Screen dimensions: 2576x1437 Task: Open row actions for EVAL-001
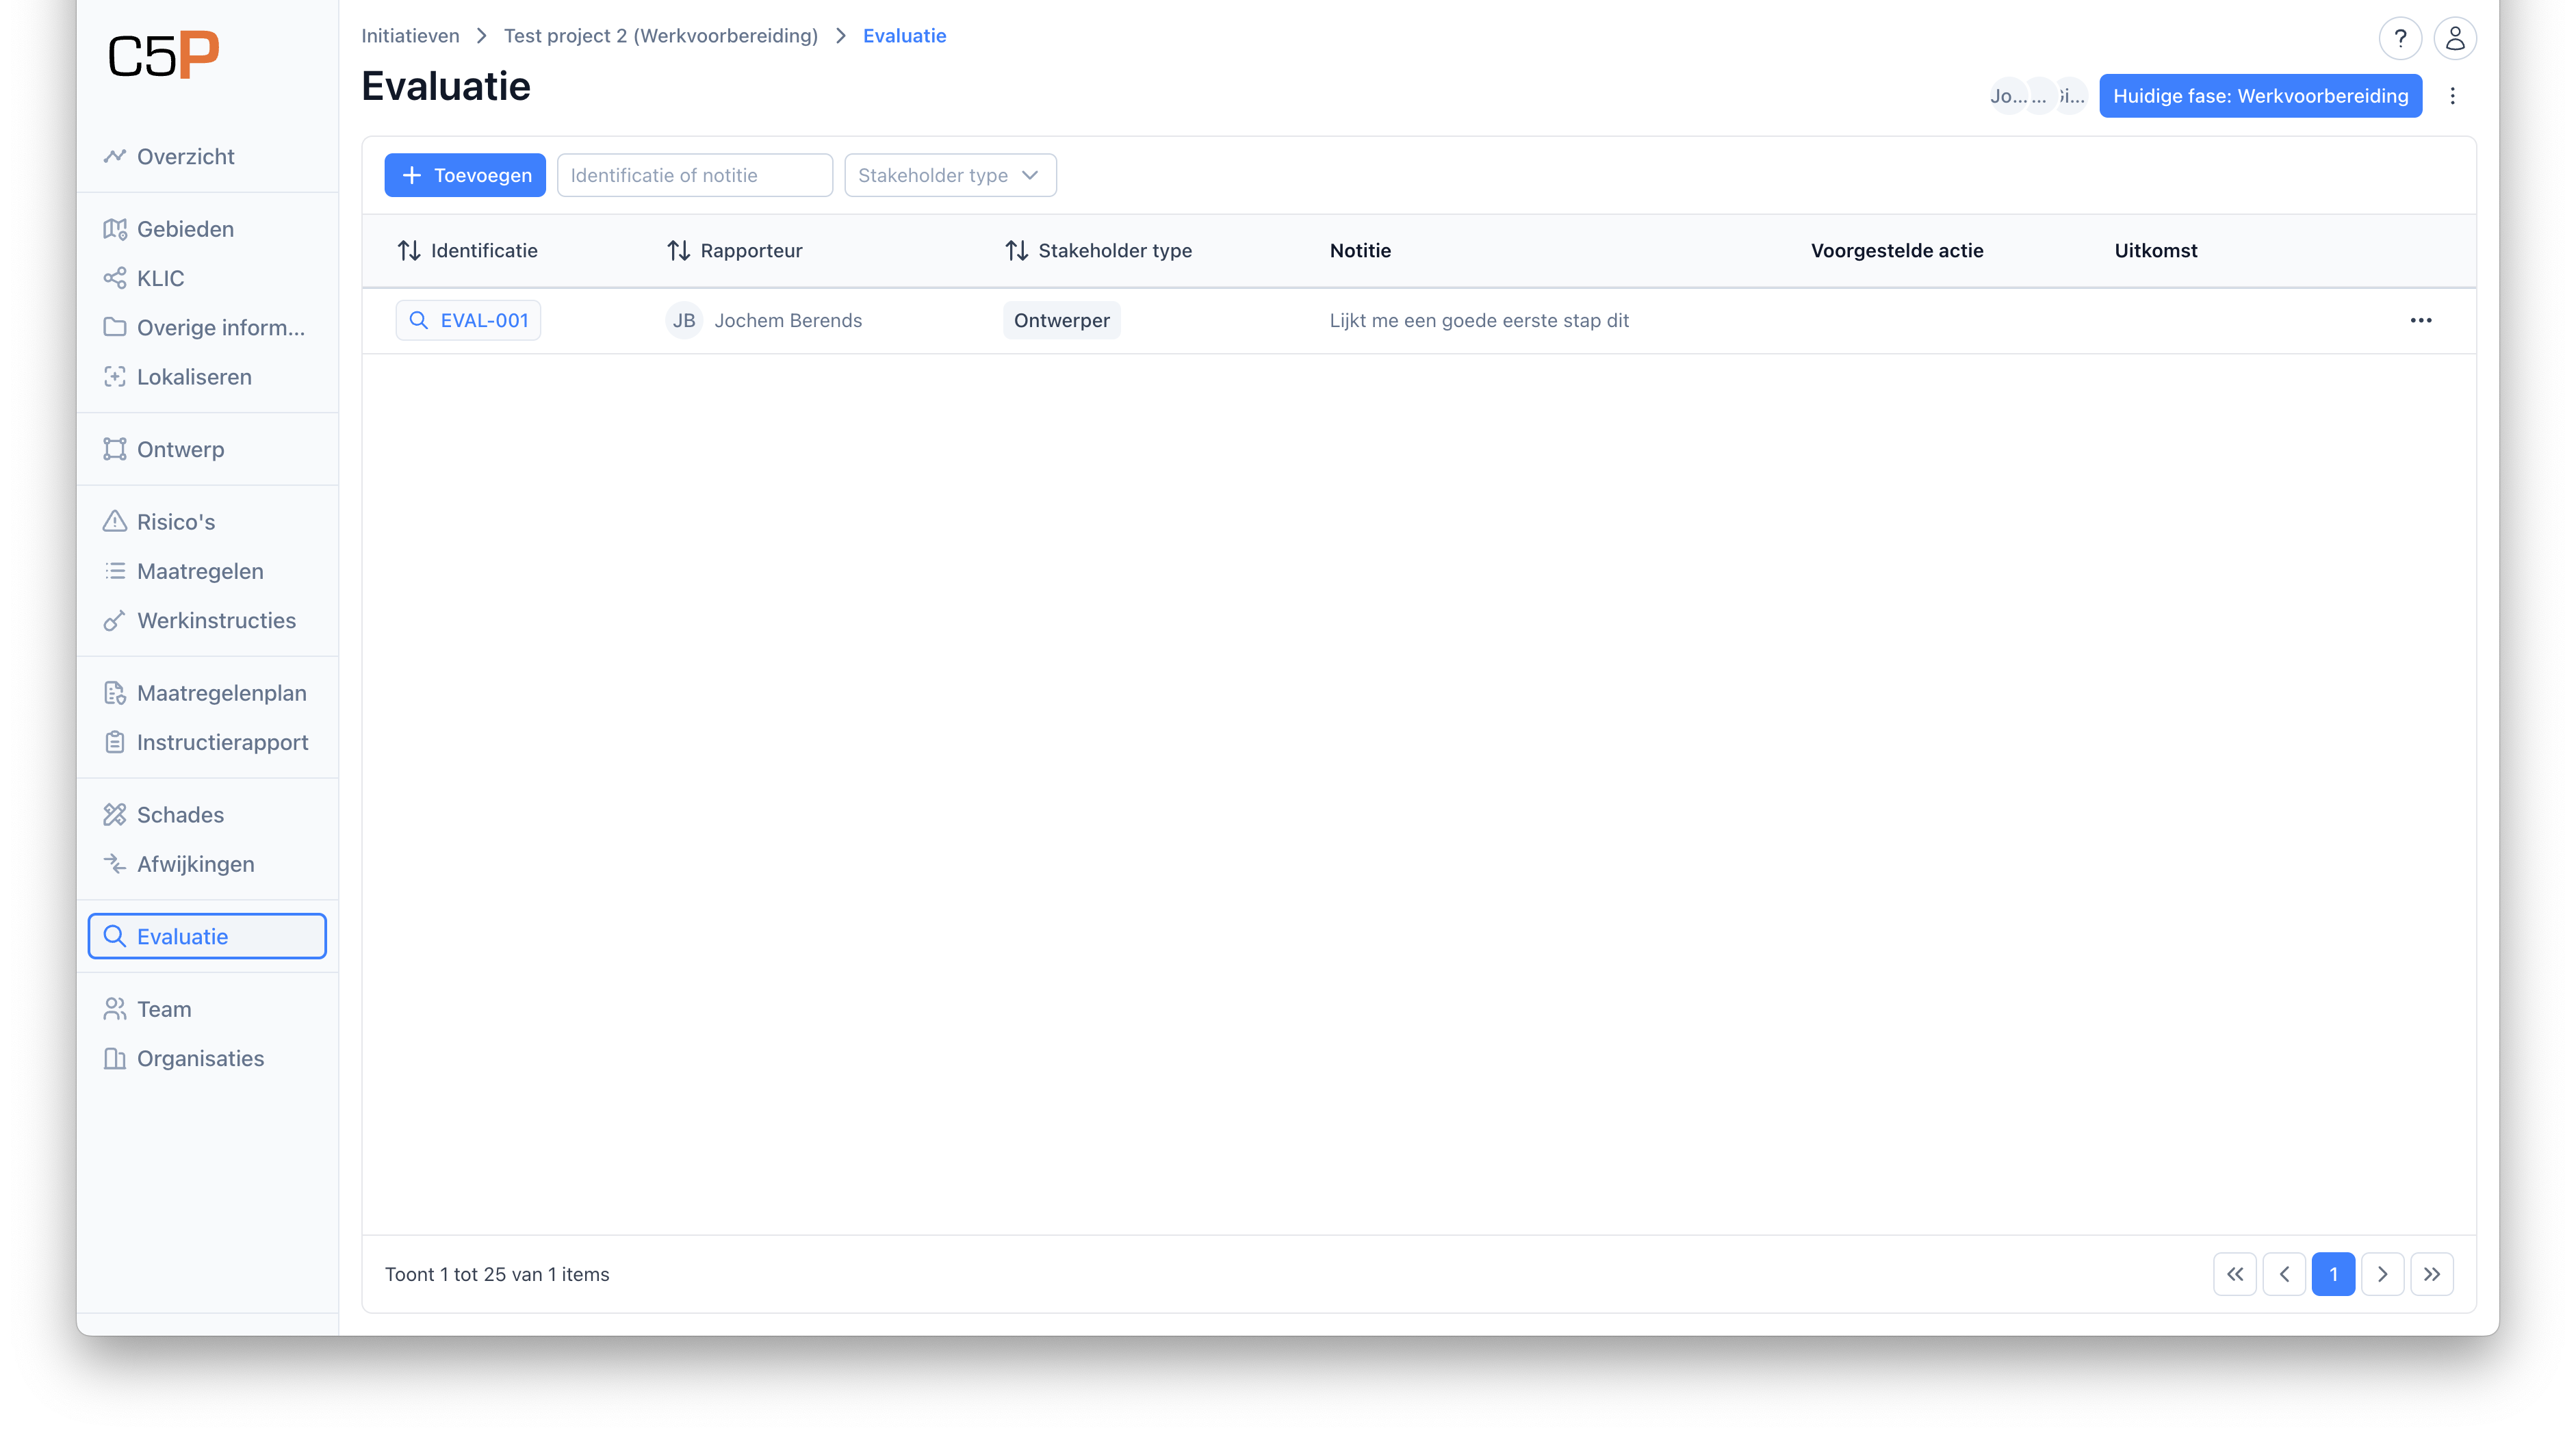[2420, 320]
